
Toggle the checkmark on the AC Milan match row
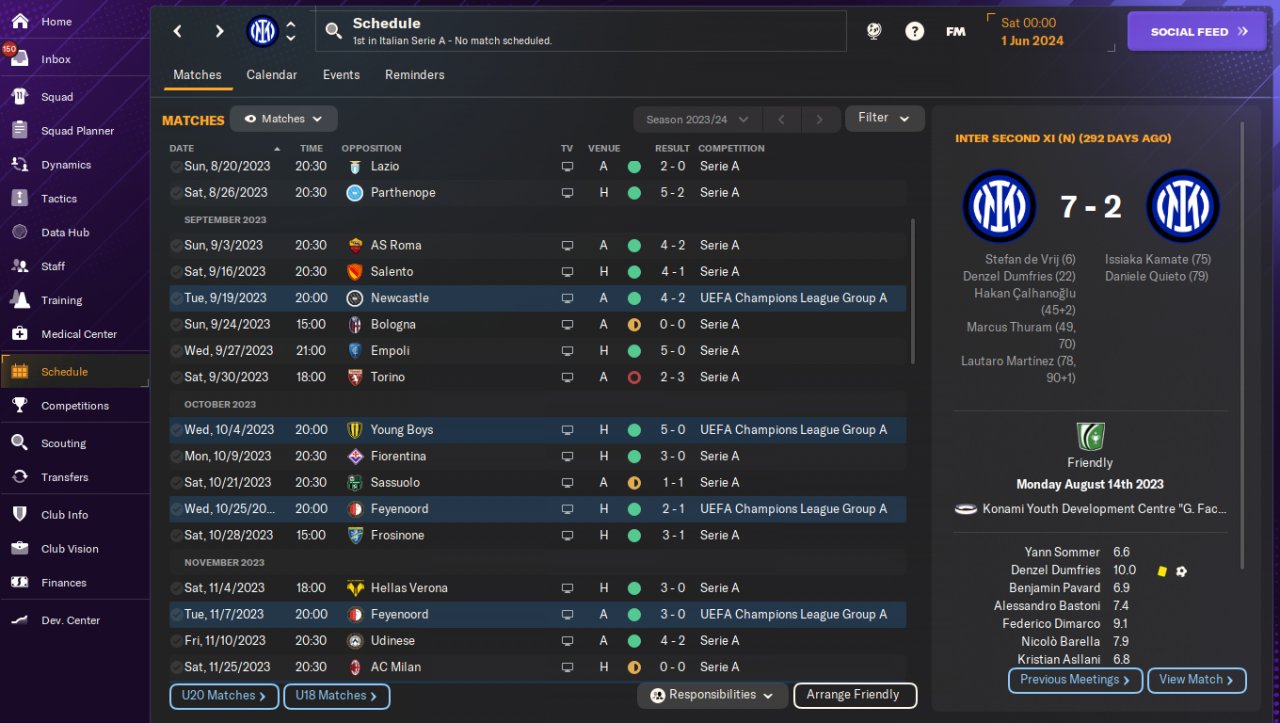[x=176, y=667]
